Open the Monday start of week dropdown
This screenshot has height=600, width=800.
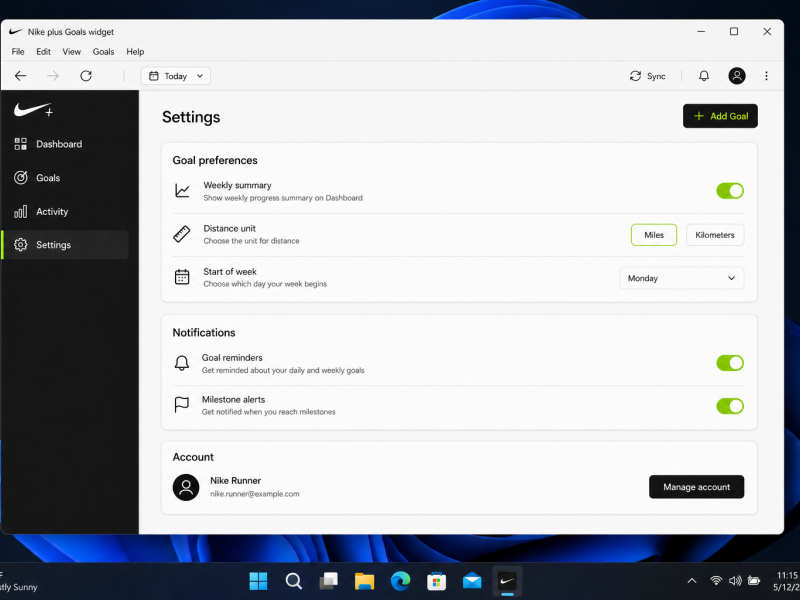(x=682, y=278)
